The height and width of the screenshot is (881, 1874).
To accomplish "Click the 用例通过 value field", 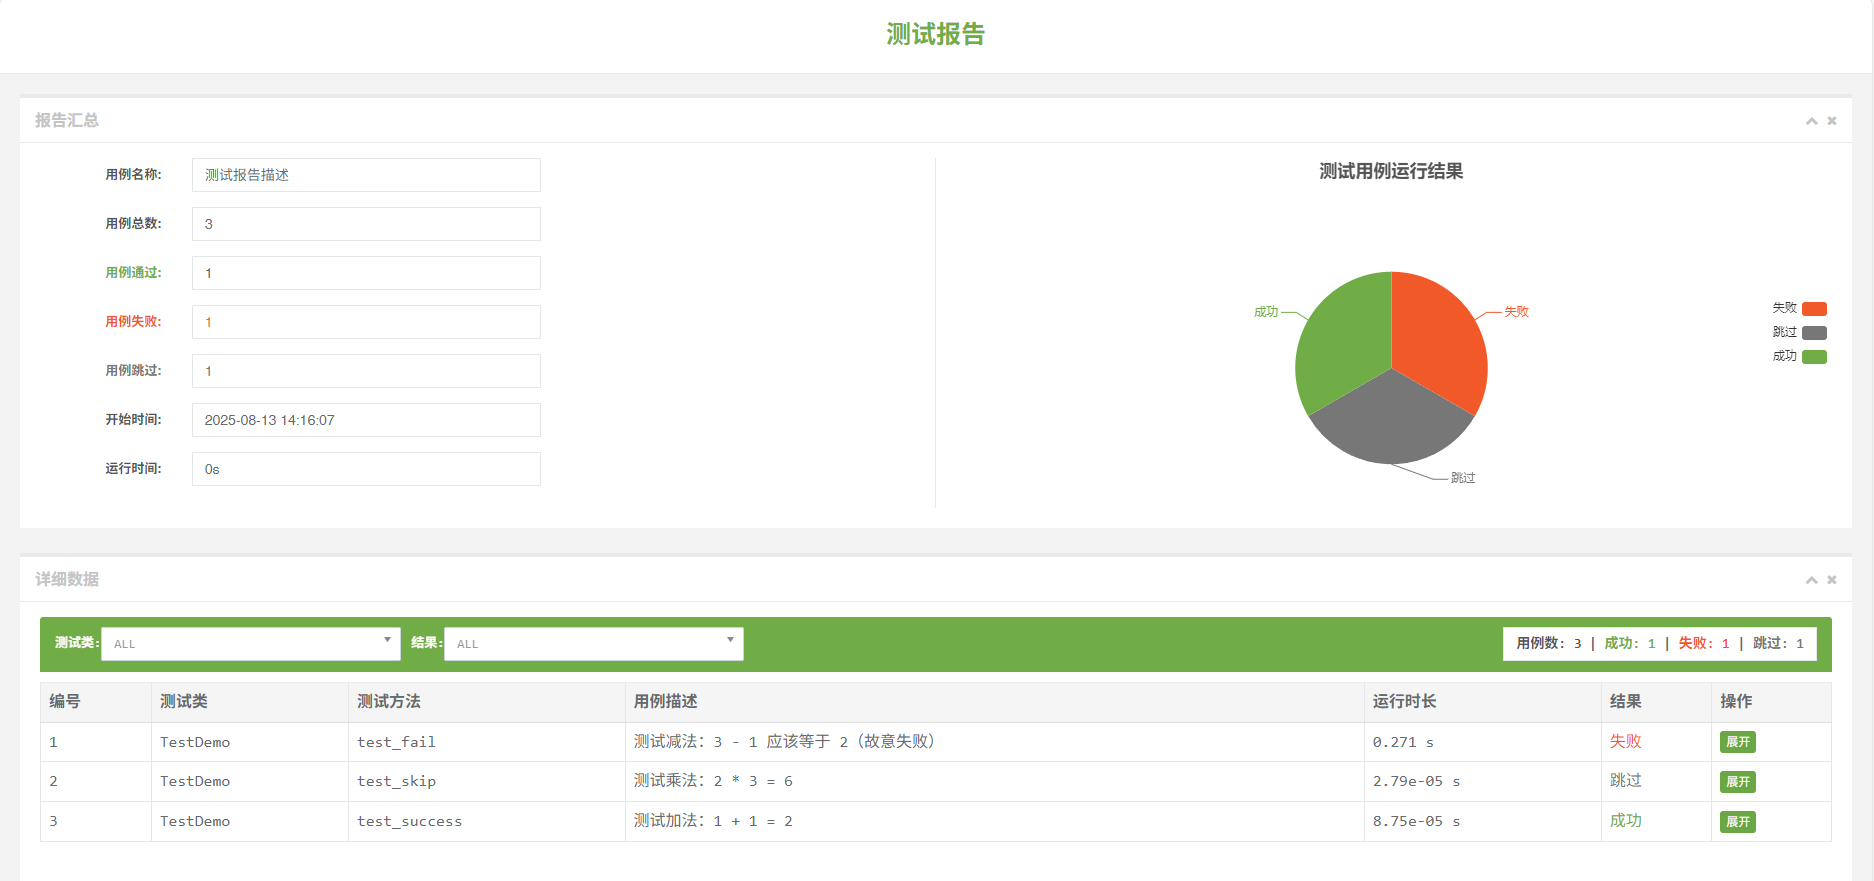I will click(x=366, y=273).
